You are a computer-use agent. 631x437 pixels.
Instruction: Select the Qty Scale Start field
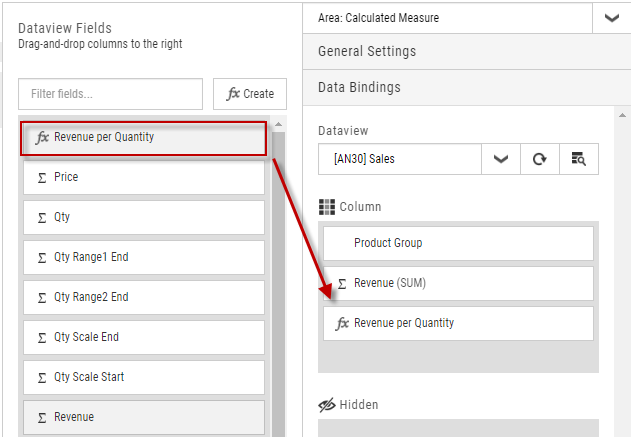[144, 377]
